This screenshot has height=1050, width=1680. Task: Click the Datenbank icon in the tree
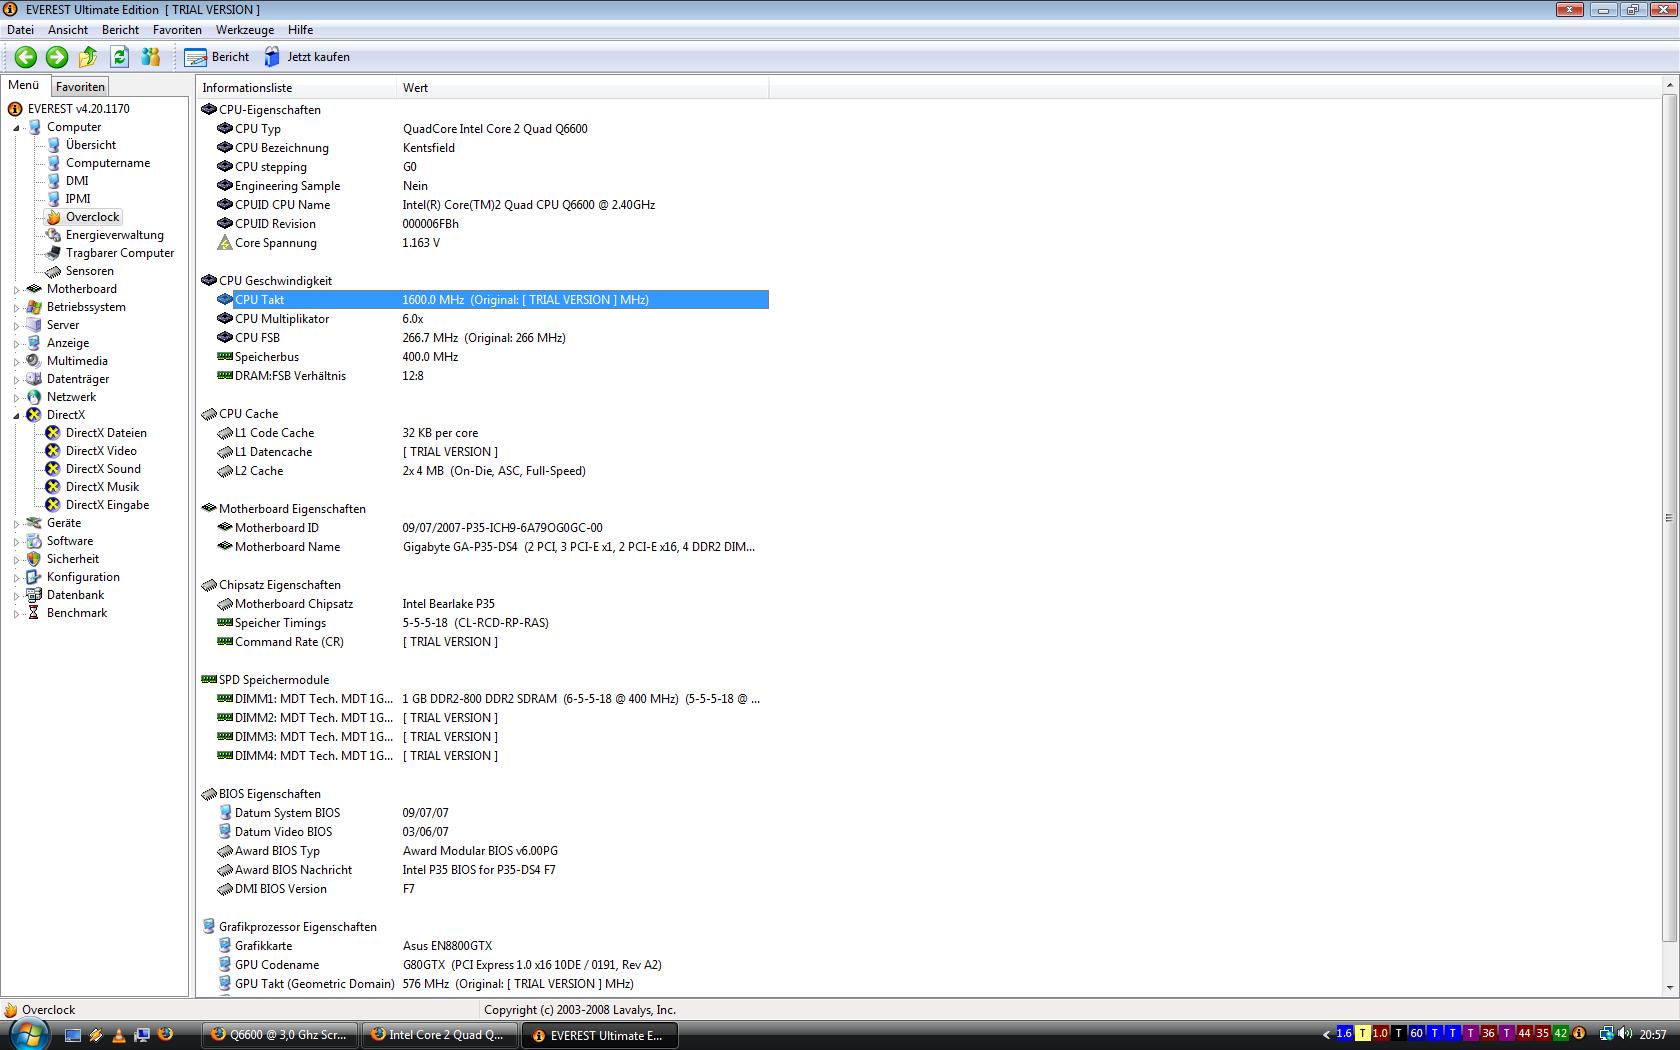(x=34, y=595)
